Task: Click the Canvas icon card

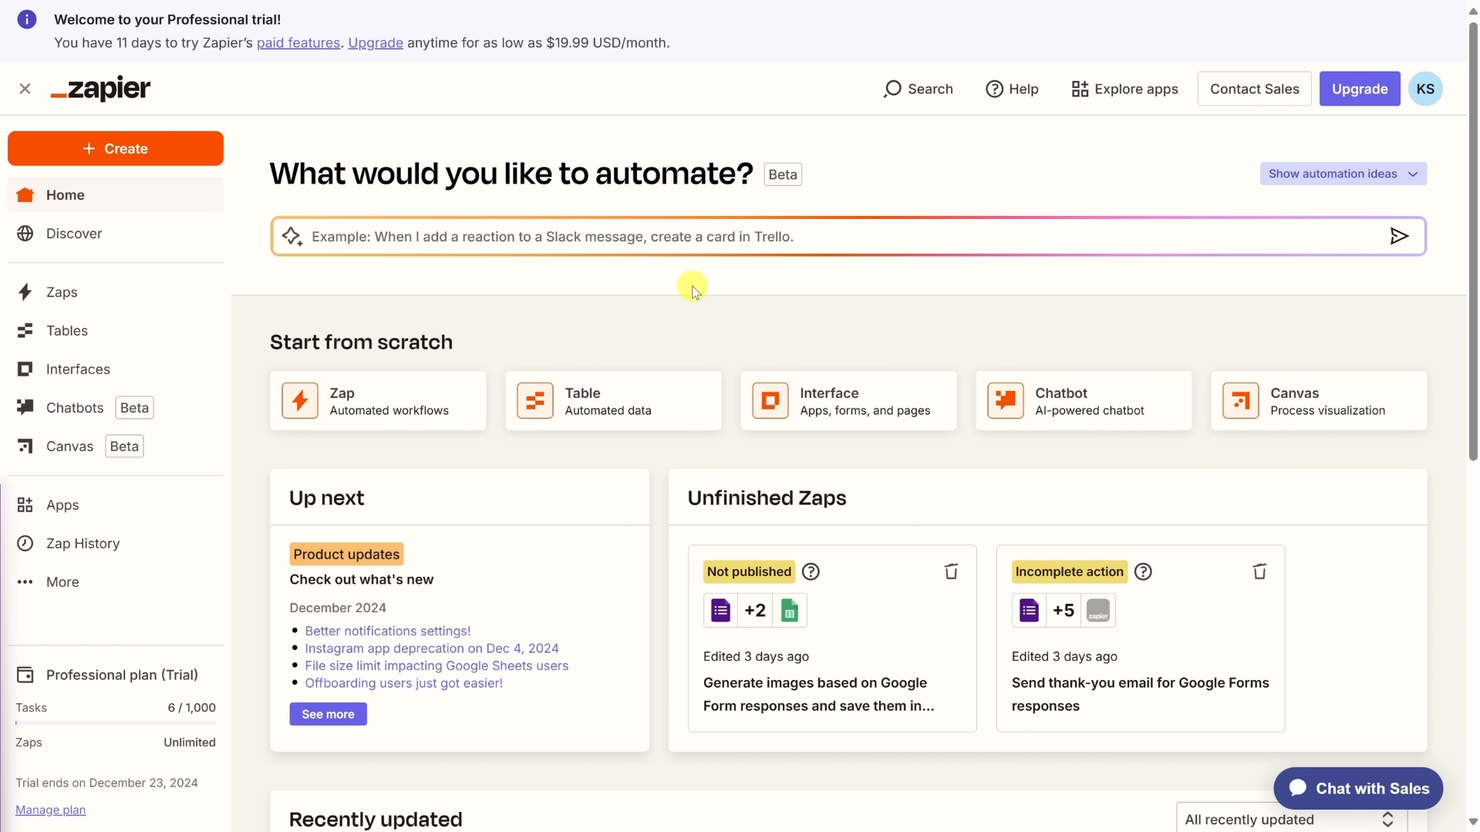Action: [x=1319, y=401]
